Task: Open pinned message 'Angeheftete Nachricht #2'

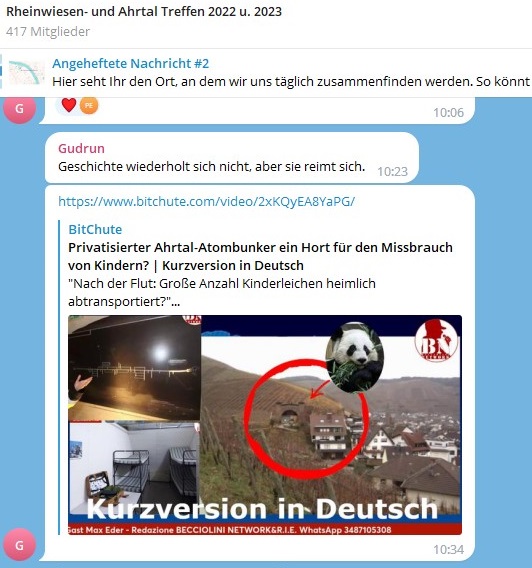Action: point(130,63)
